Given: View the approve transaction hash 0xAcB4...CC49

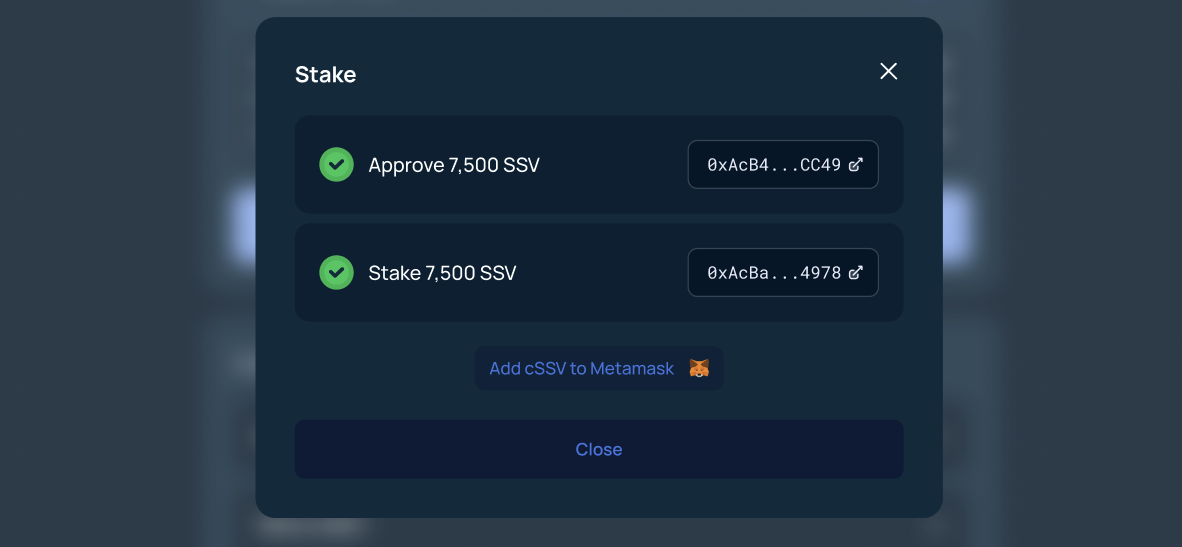Looking at the screenshot, I should point(773,165).
